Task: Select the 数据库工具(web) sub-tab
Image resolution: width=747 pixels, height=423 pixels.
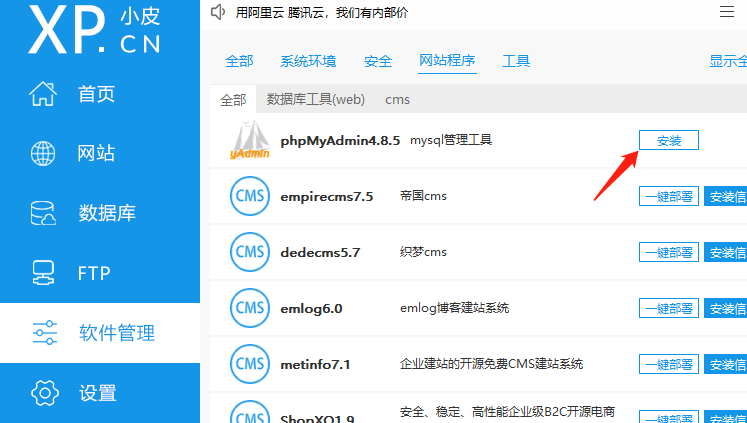Action: click(315, 100)
